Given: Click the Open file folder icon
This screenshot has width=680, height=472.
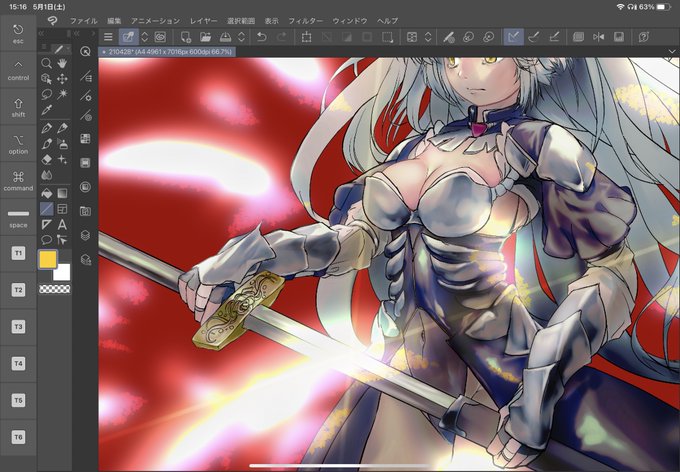Looking at the screenshot, I should [x=206, y=37].
